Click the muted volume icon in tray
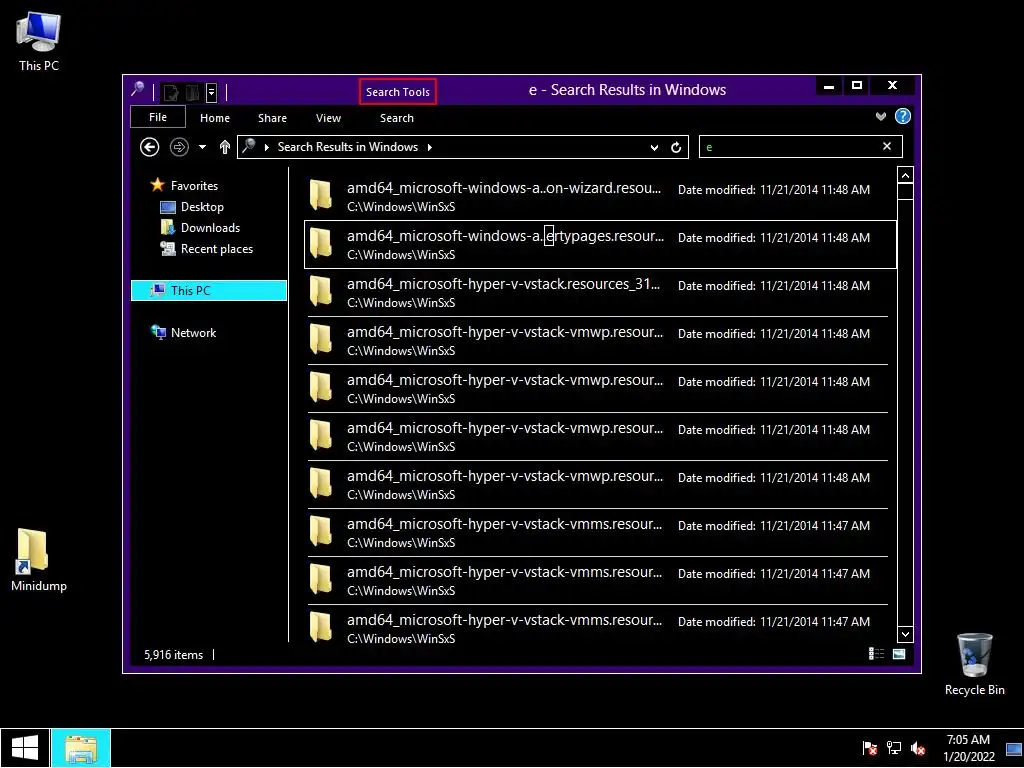 pyautogui.click(x=918, y=749)
